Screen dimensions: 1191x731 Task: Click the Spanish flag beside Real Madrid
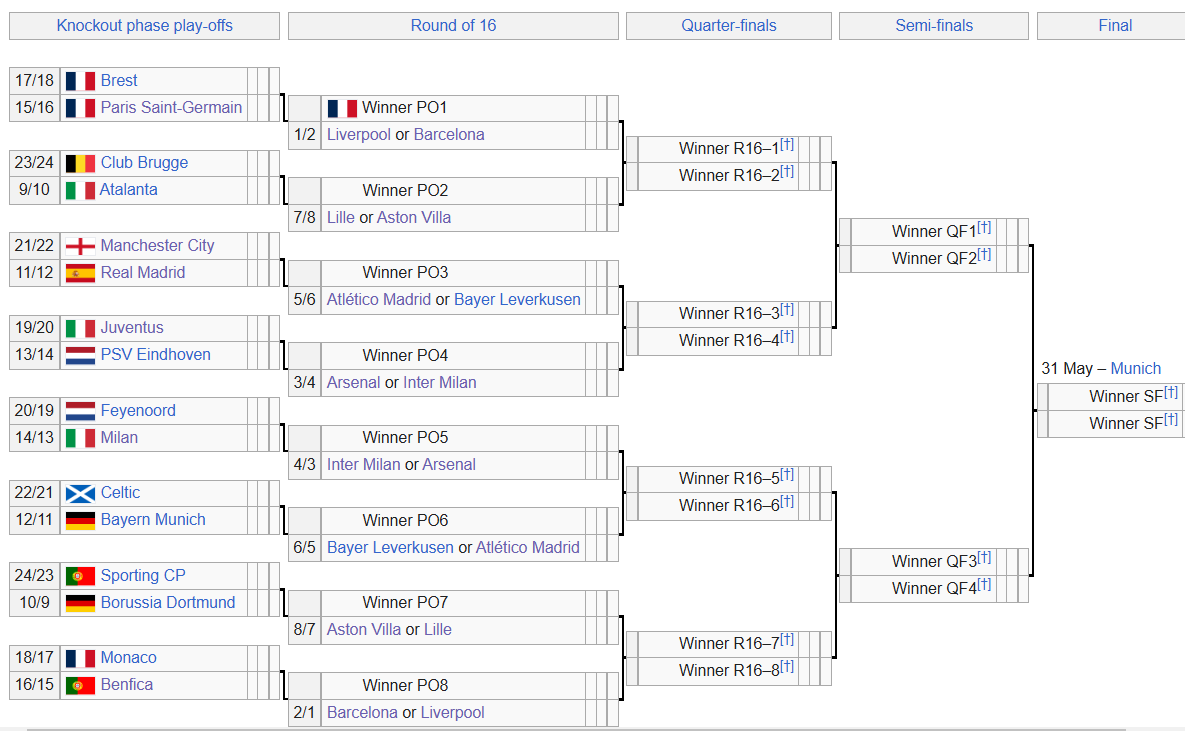[80, 273]
